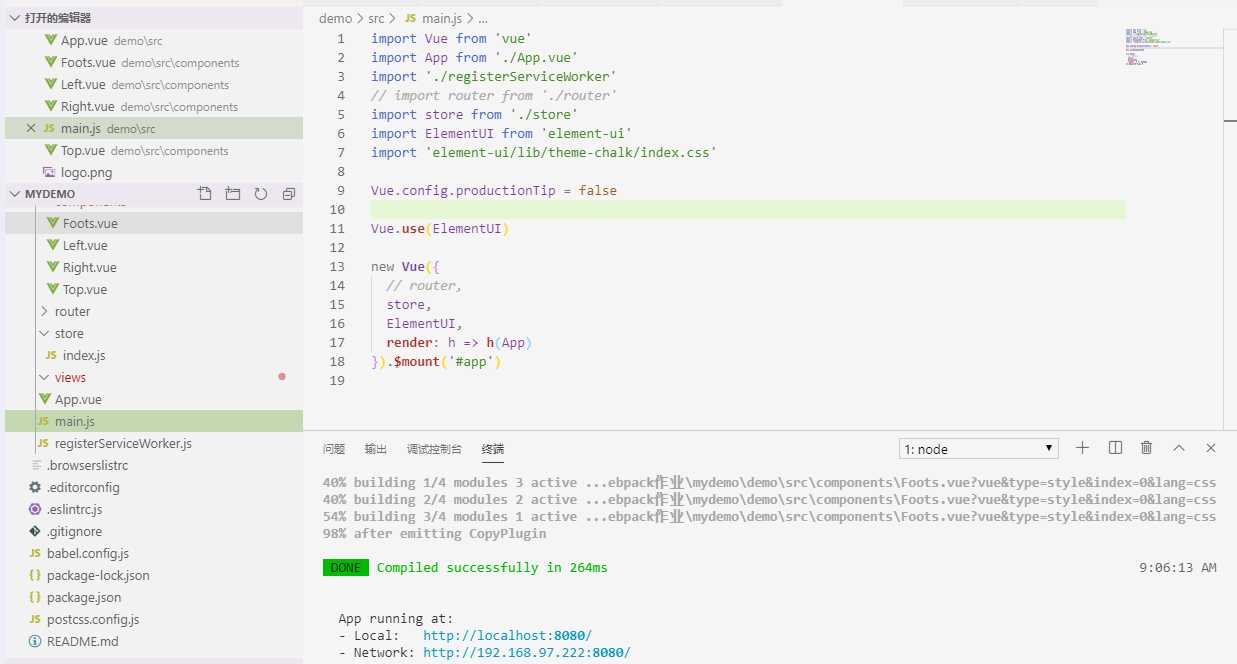This screenshot has width=1237, height=664.
Task: Open App.vue in the MYDEMO tree
Action: point(153,399)
